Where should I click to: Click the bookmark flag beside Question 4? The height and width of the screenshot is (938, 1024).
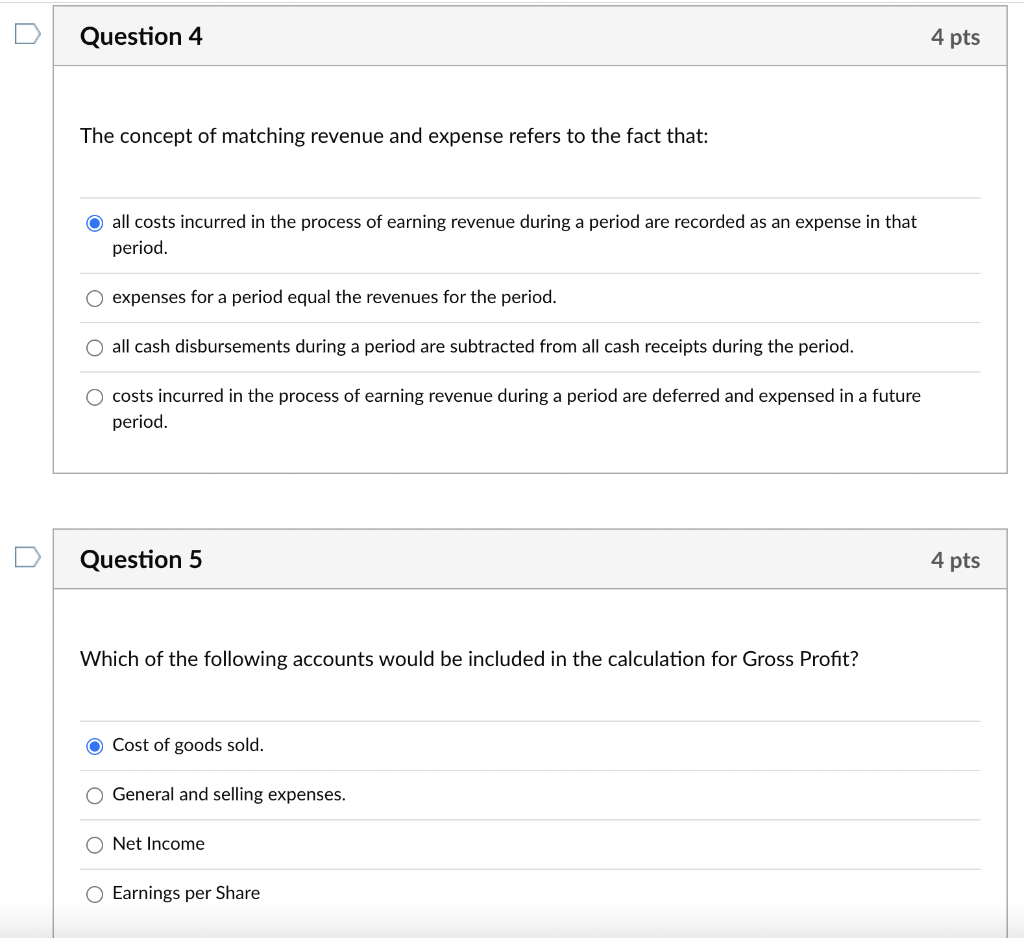point(27,33)
